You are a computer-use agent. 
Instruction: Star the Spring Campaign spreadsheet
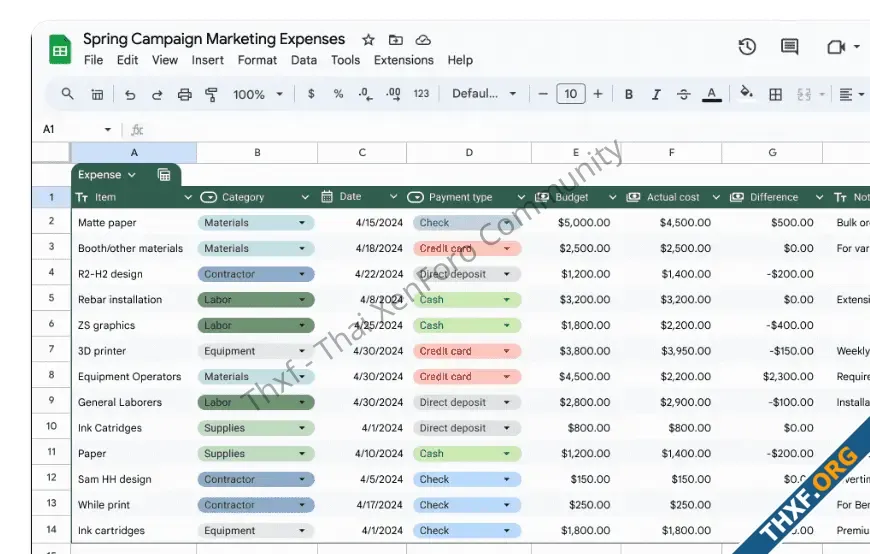tap(368, 40)
